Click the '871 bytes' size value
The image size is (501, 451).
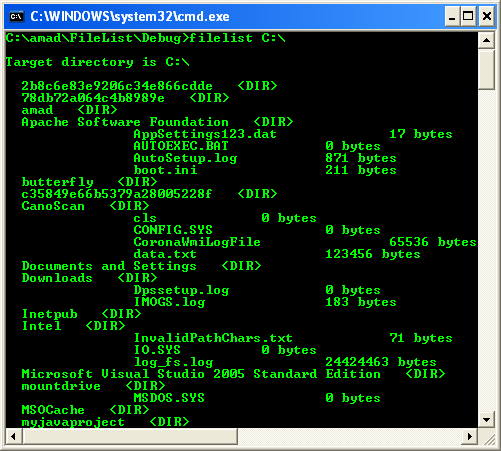click(x=361, y=158)
